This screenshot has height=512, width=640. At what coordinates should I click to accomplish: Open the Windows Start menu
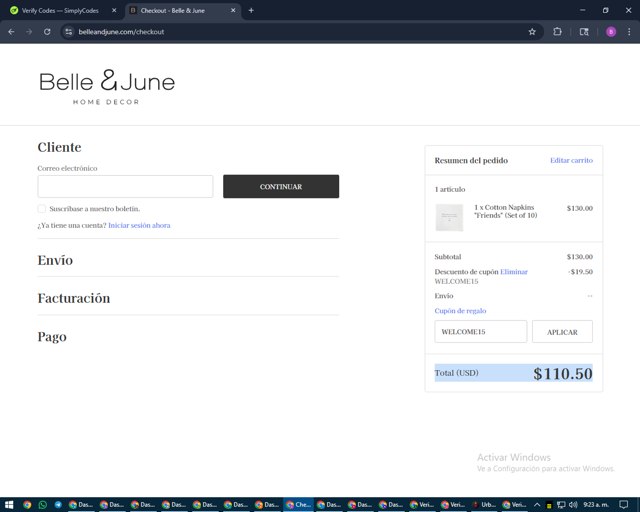point(9,505)
